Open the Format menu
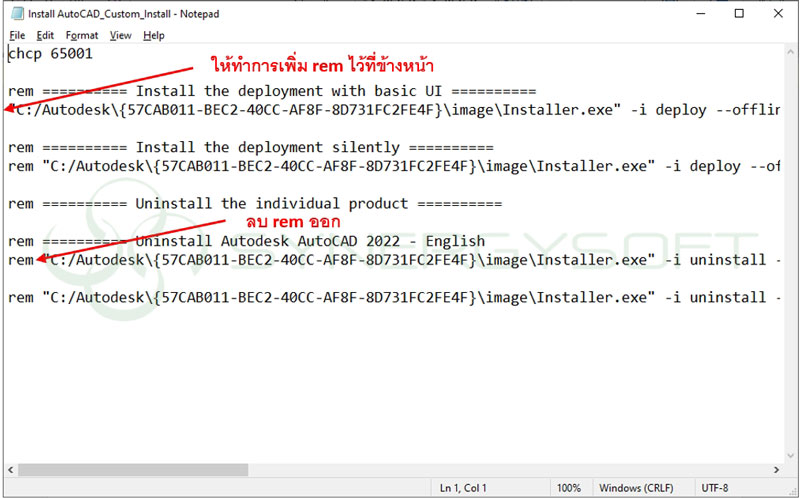800x498 pixels. click(x=82, y=35)
